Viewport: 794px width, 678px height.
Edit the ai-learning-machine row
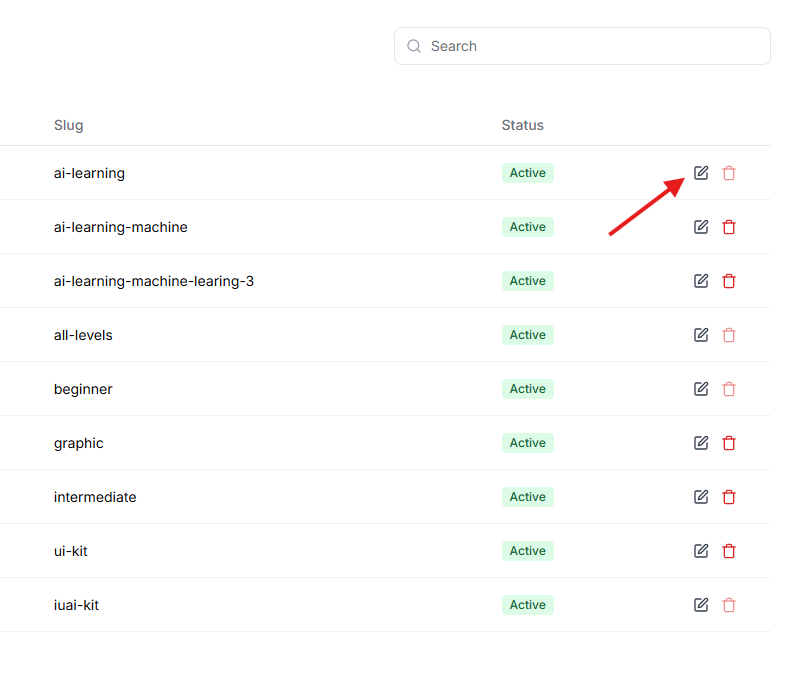click(701, 227)
